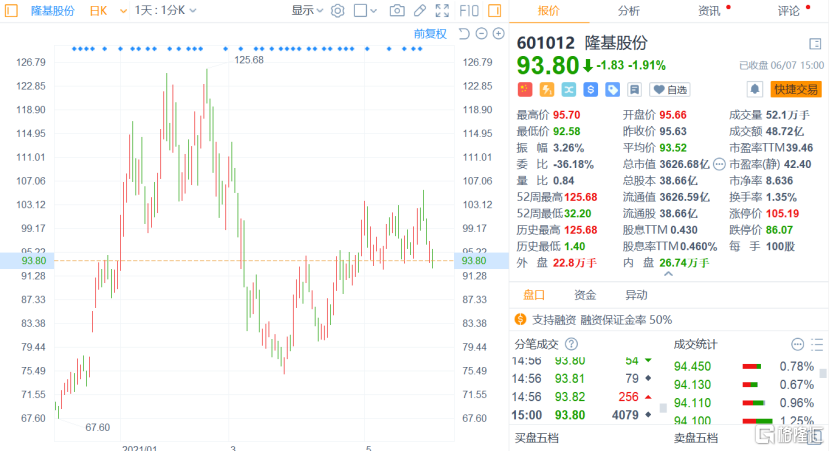Screen dimensions: 830x451
Task: Set a price alert with bell icon
Action: pyautogui.click(x=755, y=89)
